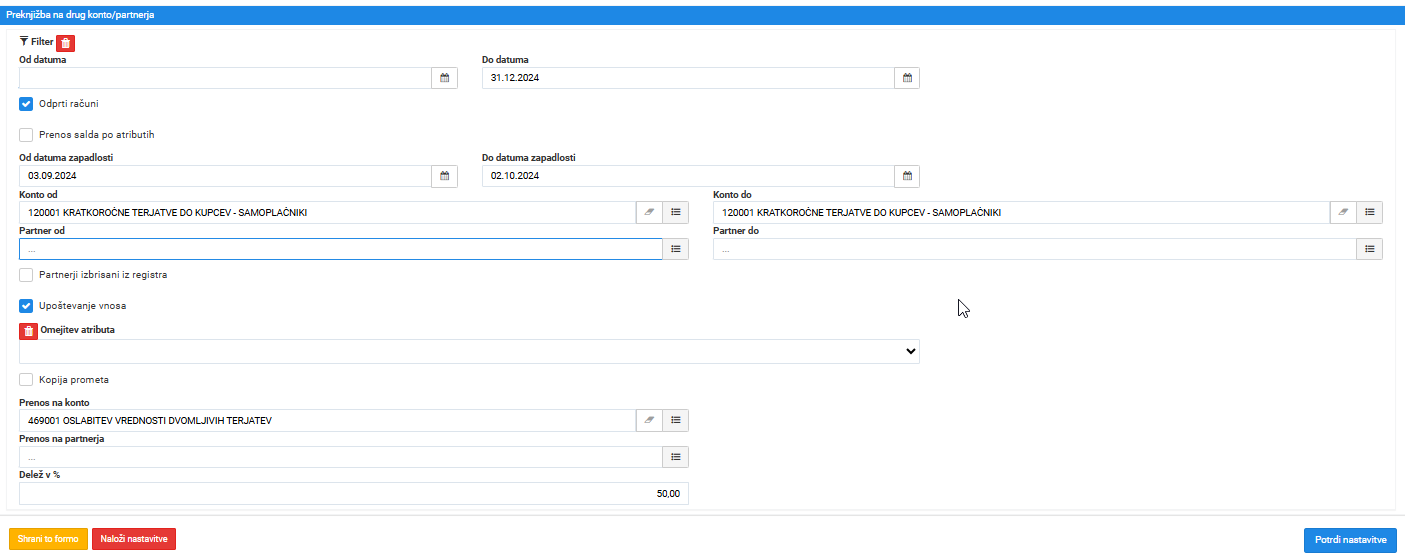The height and width of the screenshot is (559, 1405).
Task: Click Naloži nastavitve button
Action: click(134, 539)
